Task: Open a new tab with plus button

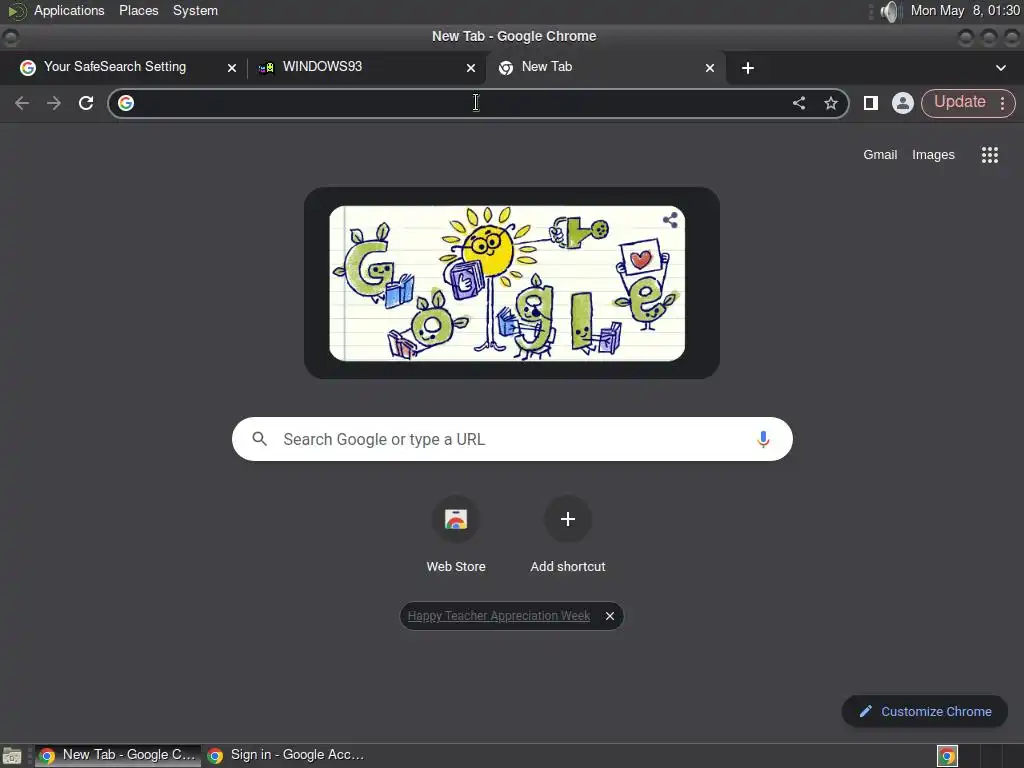Action: [748, 68]
